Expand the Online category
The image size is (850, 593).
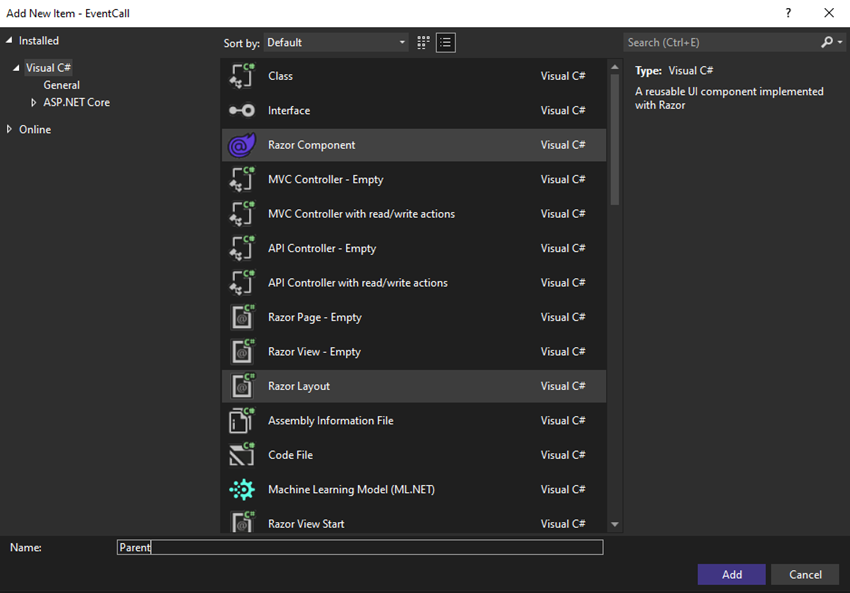coord(10,129)
